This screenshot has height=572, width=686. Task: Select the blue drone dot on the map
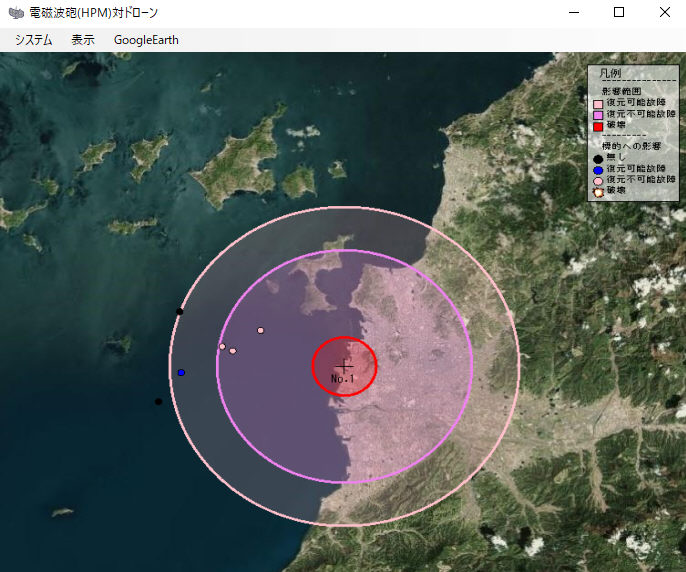tap(181, 372)
